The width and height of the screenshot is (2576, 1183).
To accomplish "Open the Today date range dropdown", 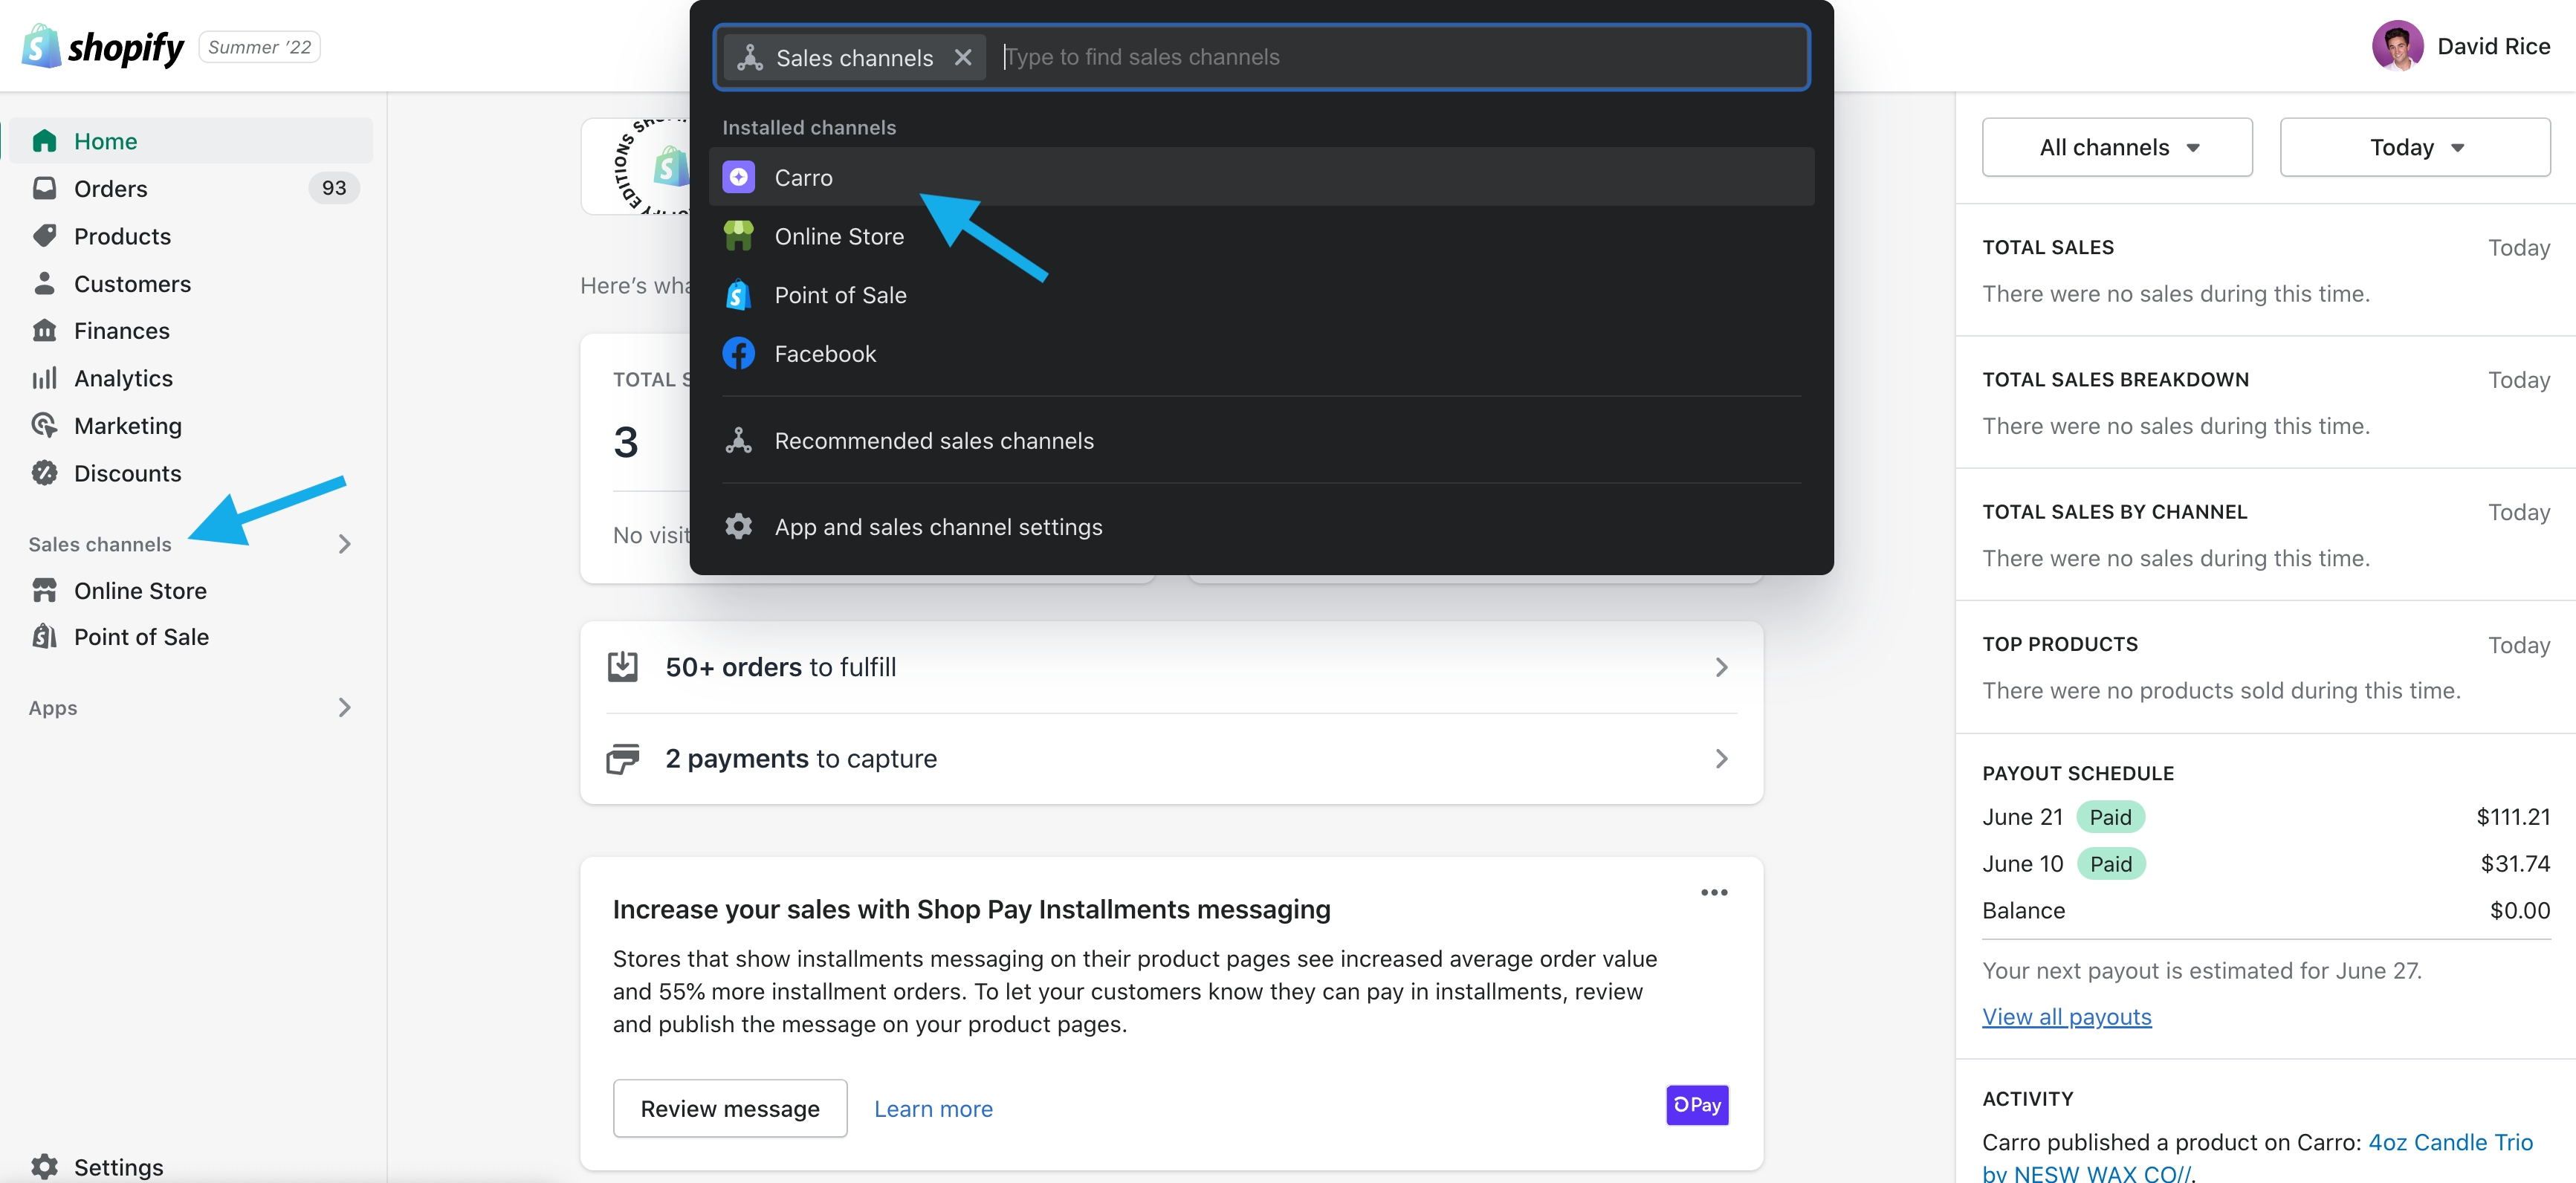I will (x=2413, y=148).
